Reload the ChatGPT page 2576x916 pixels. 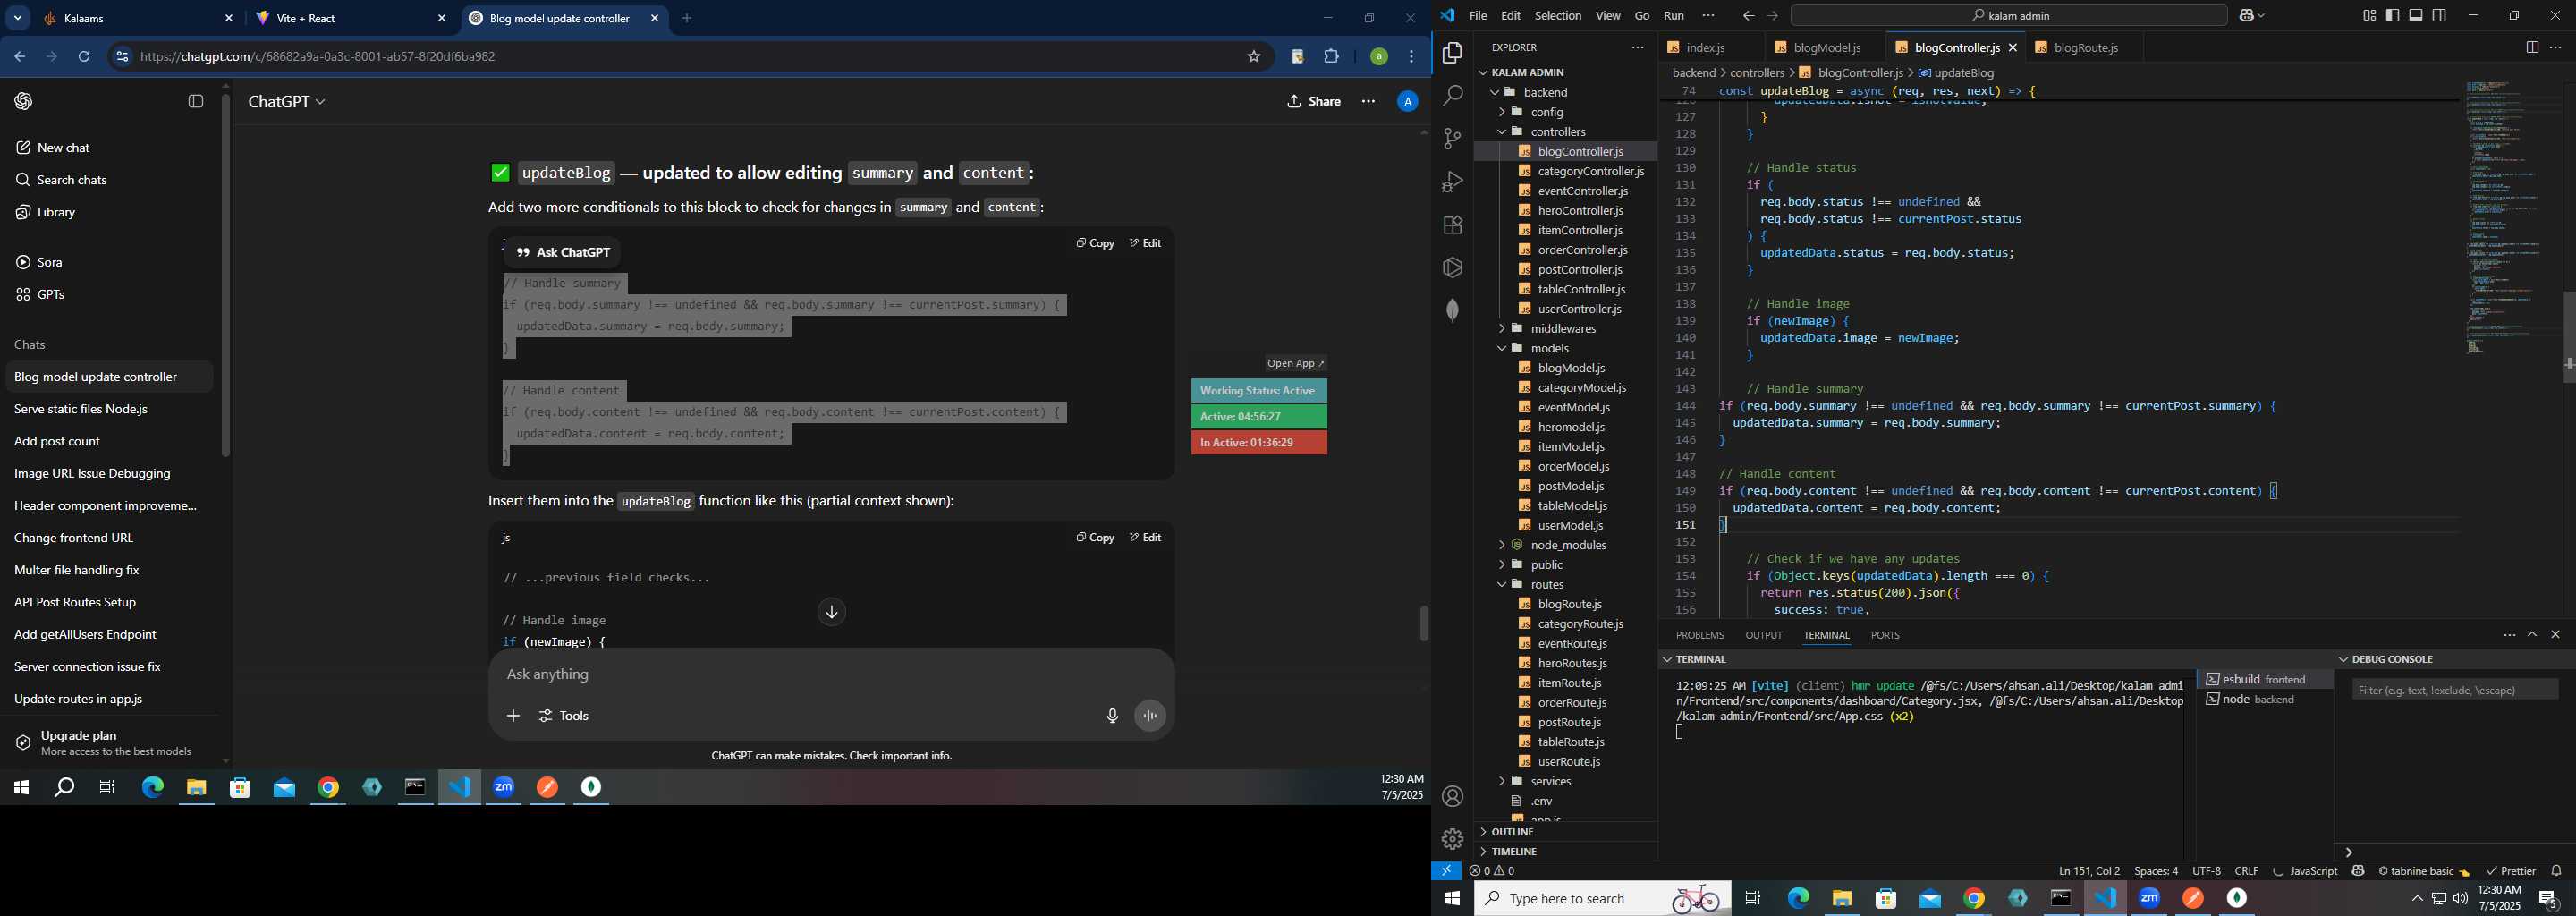[84, 57]
